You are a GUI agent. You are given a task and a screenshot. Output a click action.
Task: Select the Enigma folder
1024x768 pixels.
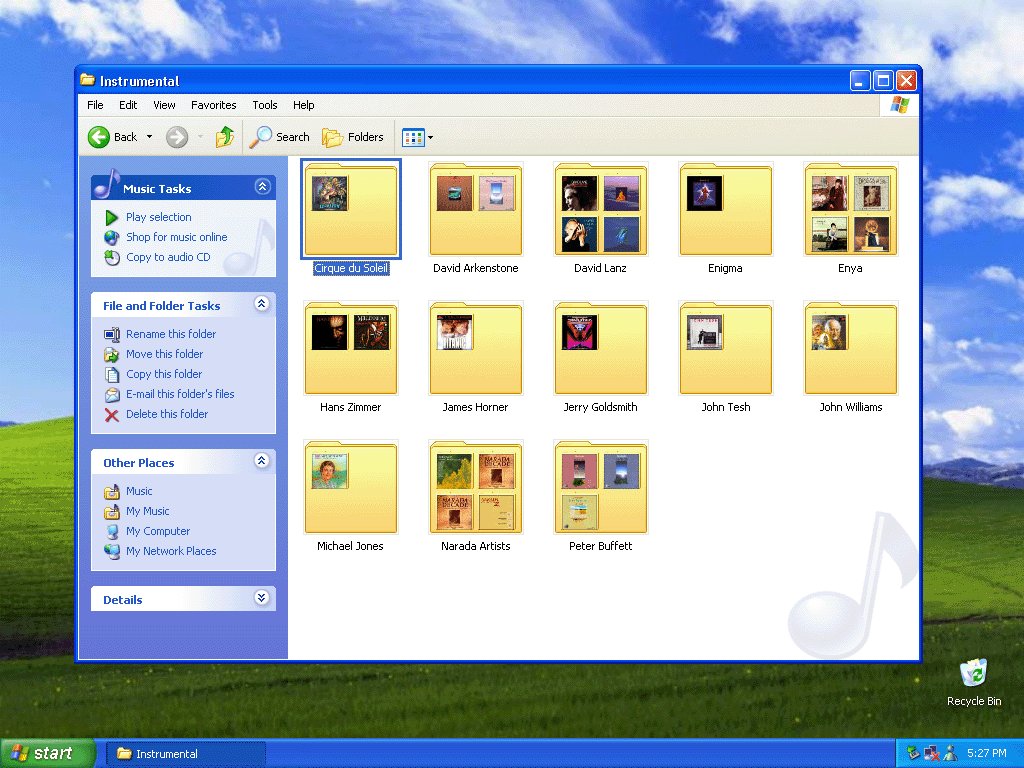click(726, 217)
